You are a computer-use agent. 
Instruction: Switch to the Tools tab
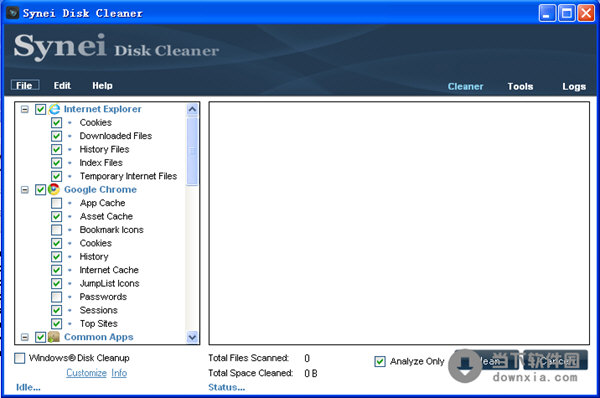point(520,86)
